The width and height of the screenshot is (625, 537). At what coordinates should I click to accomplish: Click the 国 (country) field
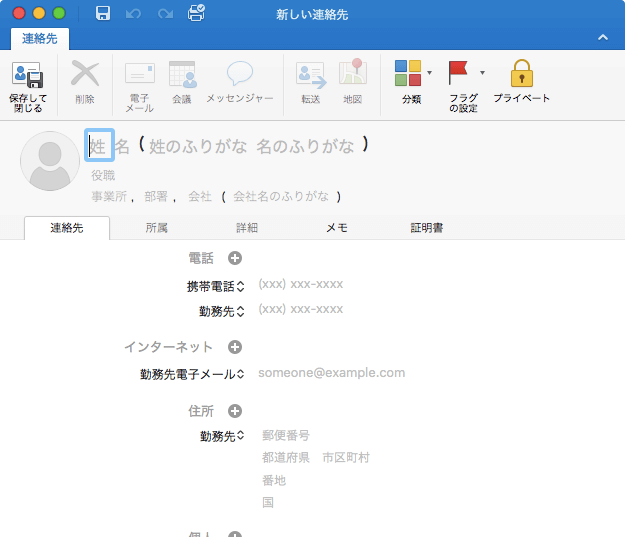click(x=268, y=502)
